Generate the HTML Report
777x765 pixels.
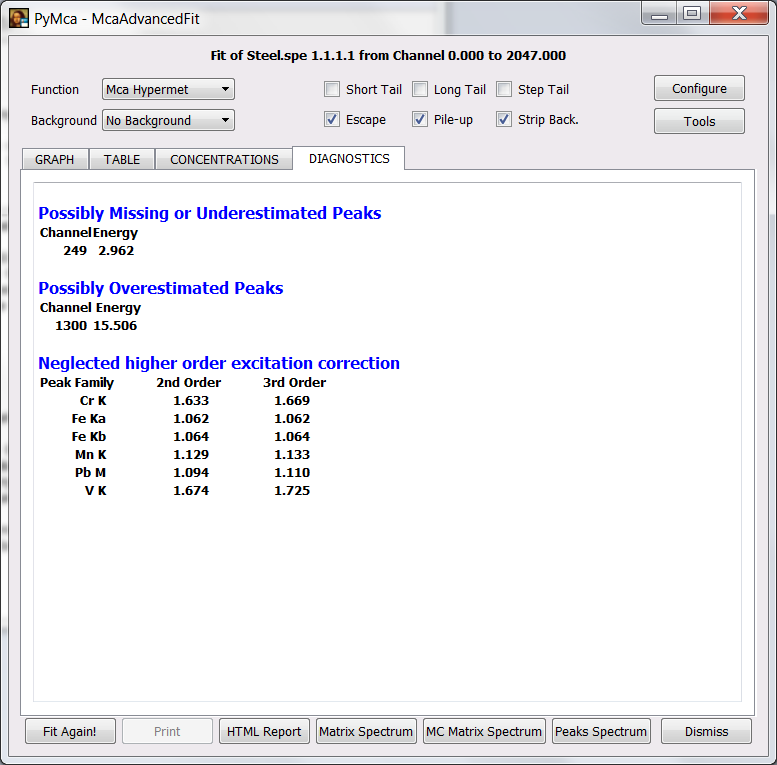264,732
